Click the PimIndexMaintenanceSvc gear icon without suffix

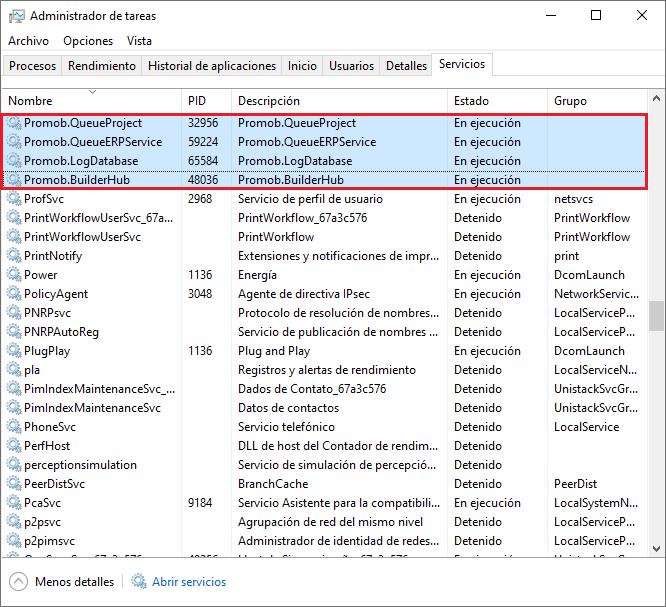coord(14,408)
